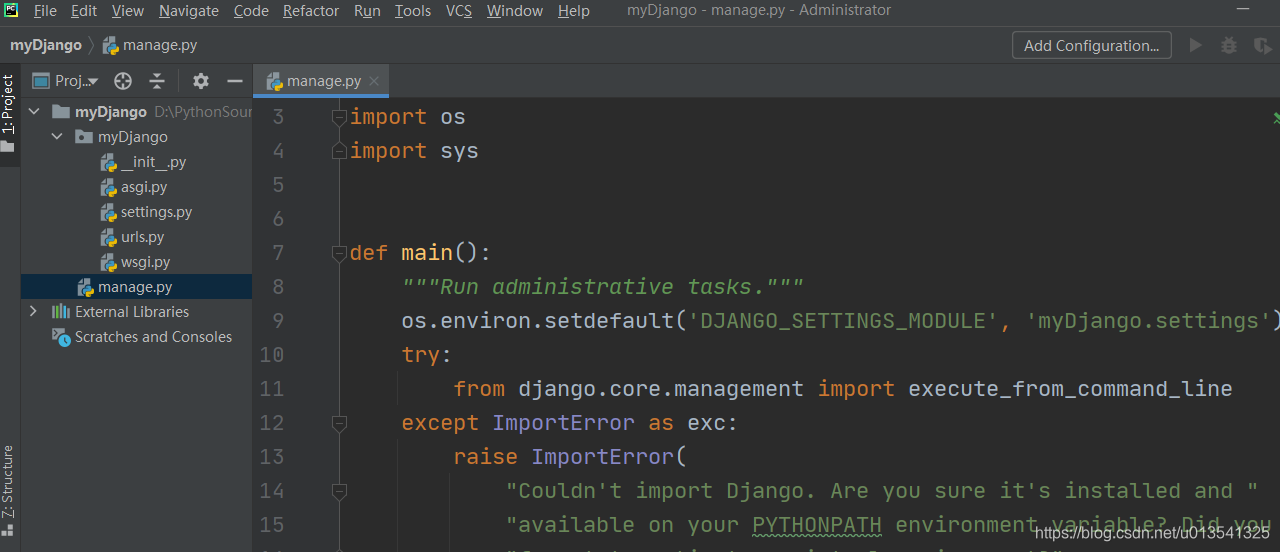Viewport: 1280px width, 552px height.
Task: Open the Help menu
Action: [x=574, y=11]
